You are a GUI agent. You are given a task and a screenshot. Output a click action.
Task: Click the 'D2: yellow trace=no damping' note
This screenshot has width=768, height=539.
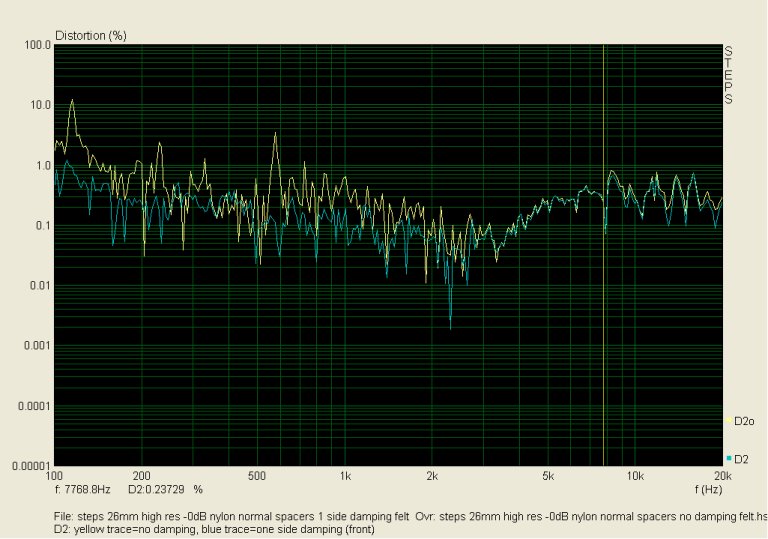tap(214, 529)
